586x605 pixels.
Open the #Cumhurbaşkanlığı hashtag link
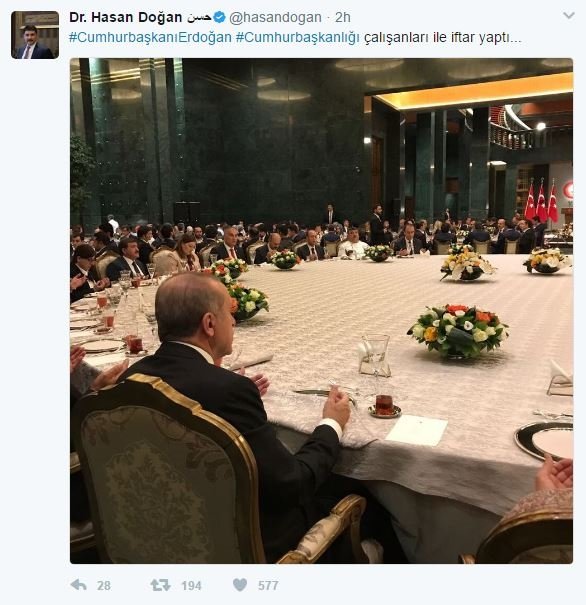click(x=298, y=38)
